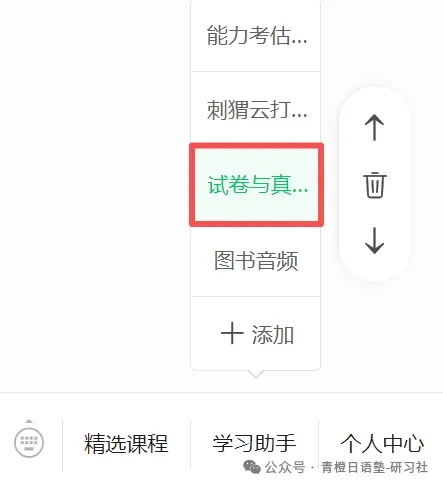Click the small arrow above keyboard icon
This screenshot has width=443, height=486.
click(29, 421)
